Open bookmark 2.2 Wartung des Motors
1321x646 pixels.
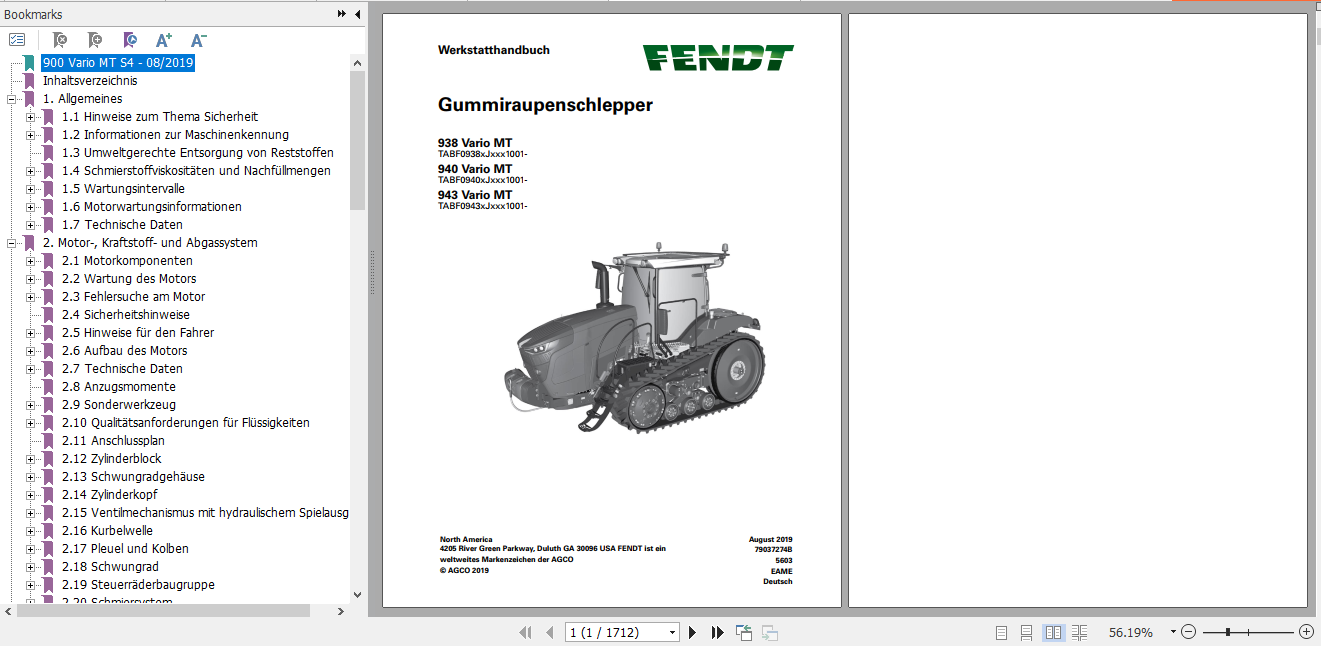pos(129,279)
